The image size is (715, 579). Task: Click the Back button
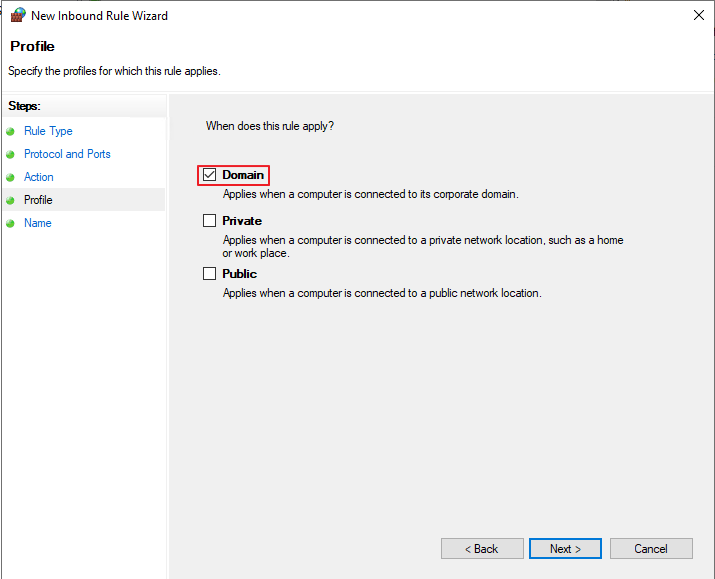482,548
